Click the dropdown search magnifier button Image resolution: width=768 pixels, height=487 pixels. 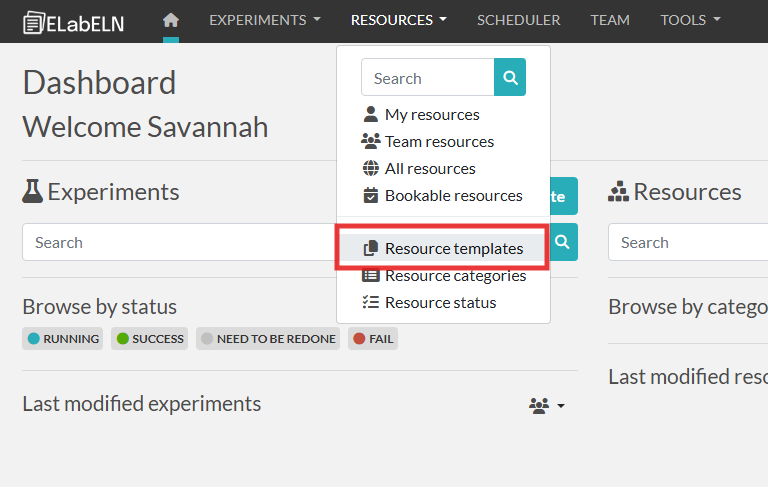[510, 77]
